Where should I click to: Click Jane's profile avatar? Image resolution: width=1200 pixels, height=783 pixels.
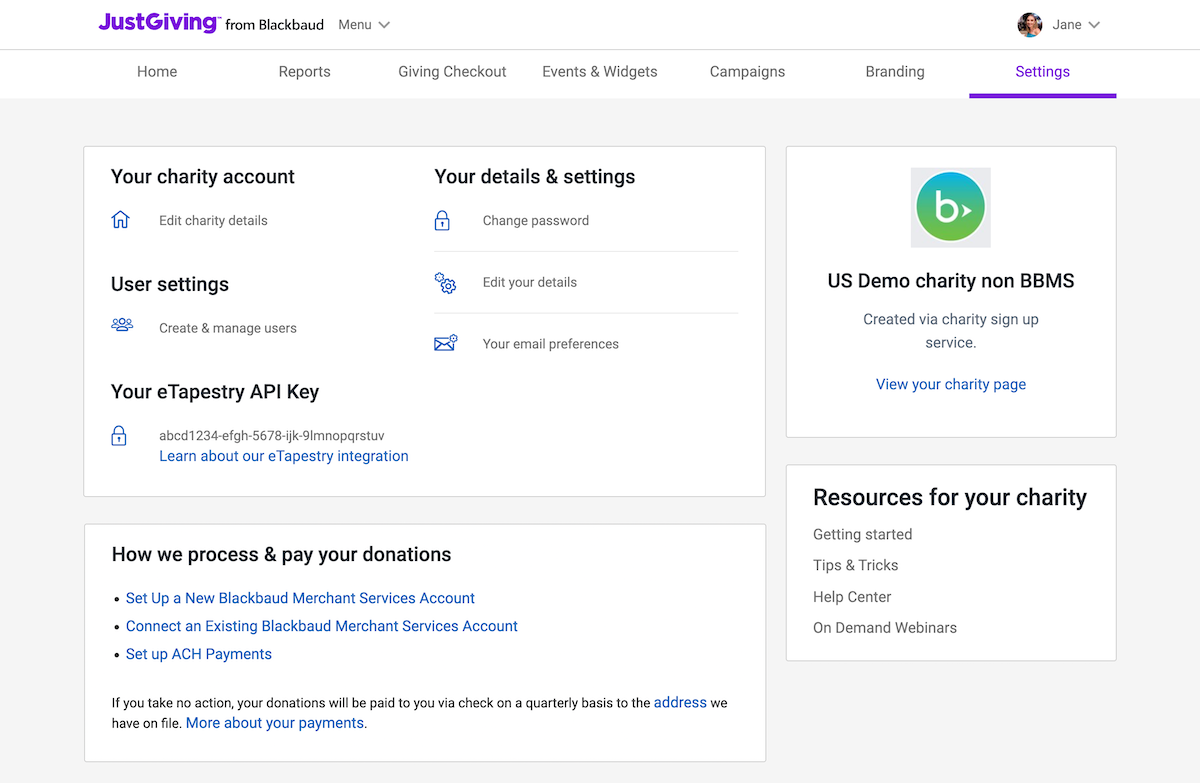pos(1029,25)
